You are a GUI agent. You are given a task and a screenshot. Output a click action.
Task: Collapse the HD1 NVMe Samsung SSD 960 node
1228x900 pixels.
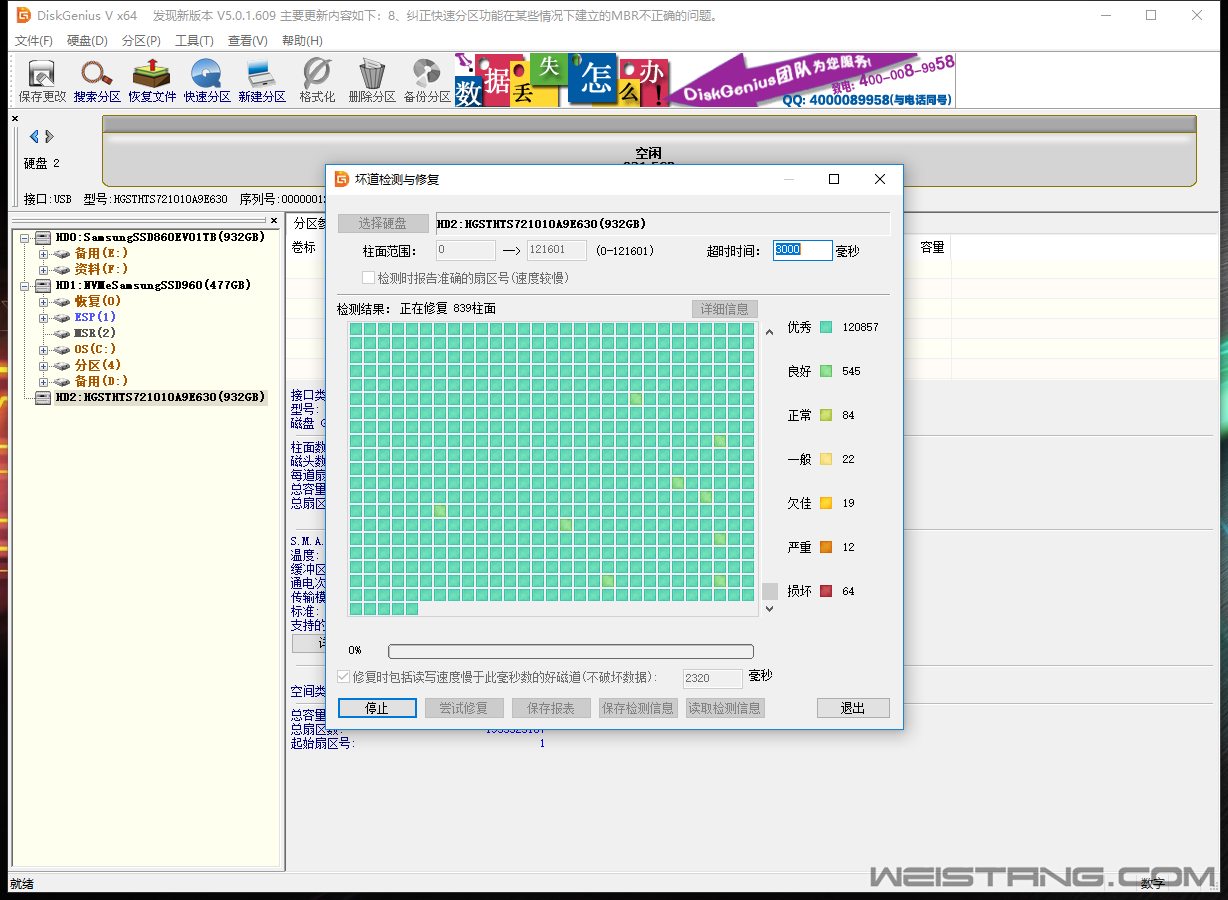point(25,285)
